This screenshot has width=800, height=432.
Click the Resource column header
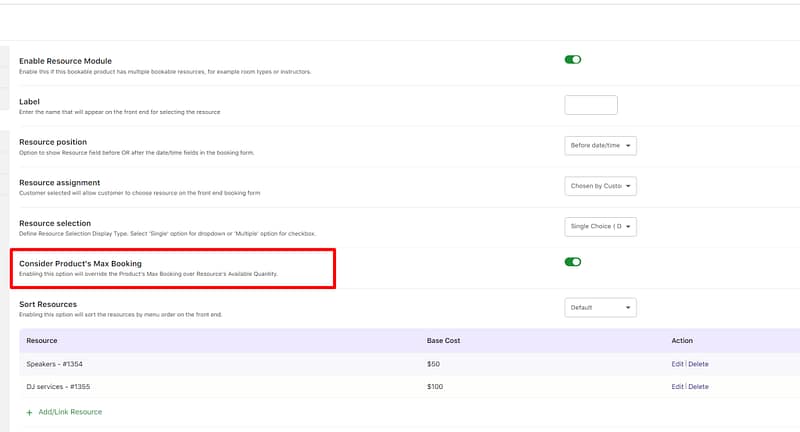42,341
